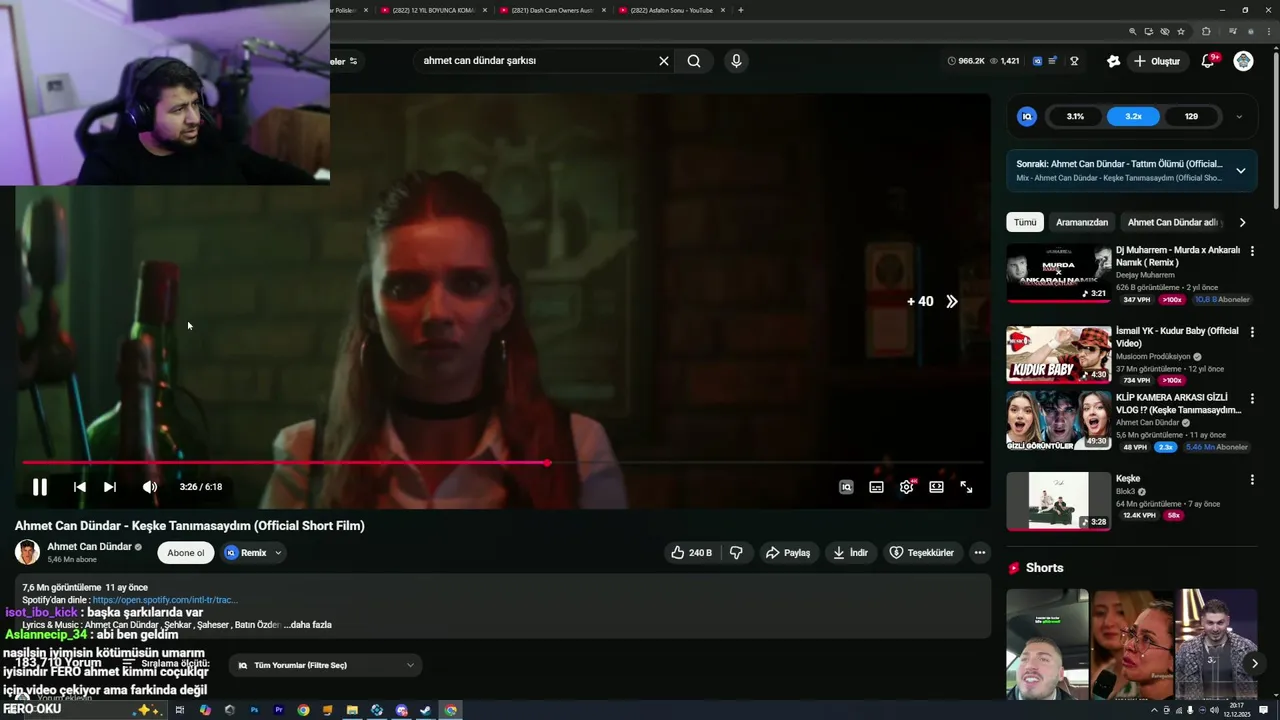This screenshot has width=1280, height=720.
Task: Open vidIQ button in player controls
Action: 846,487
